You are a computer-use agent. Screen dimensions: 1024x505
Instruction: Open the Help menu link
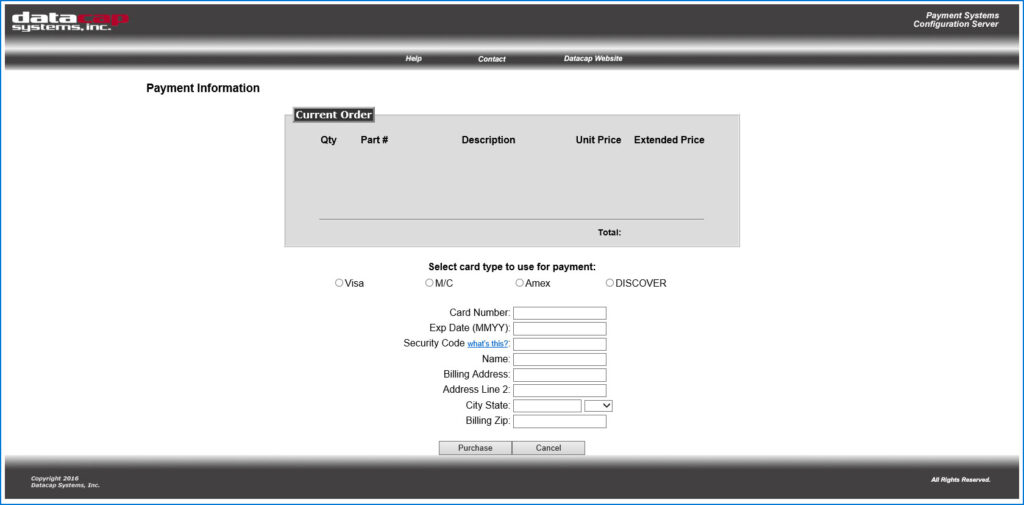point(413,59)
